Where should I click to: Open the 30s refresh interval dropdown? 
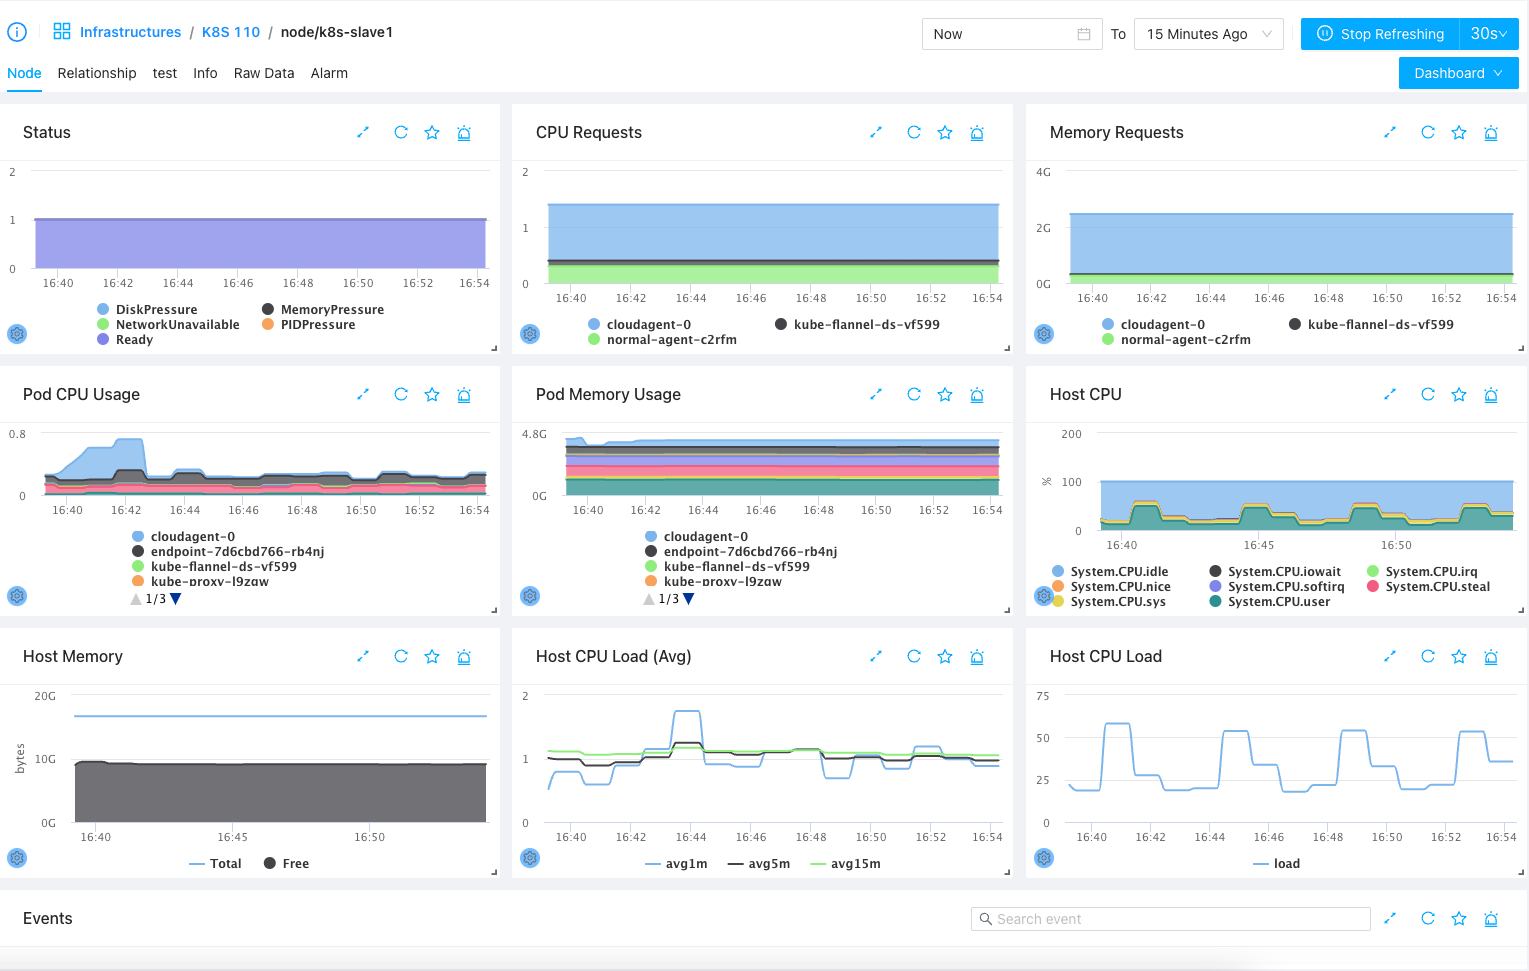(1488, 34)
